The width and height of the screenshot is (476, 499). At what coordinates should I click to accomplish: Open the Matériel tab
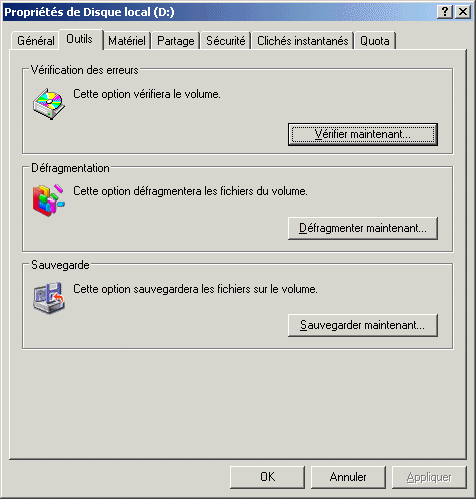[x=127, y=41]
